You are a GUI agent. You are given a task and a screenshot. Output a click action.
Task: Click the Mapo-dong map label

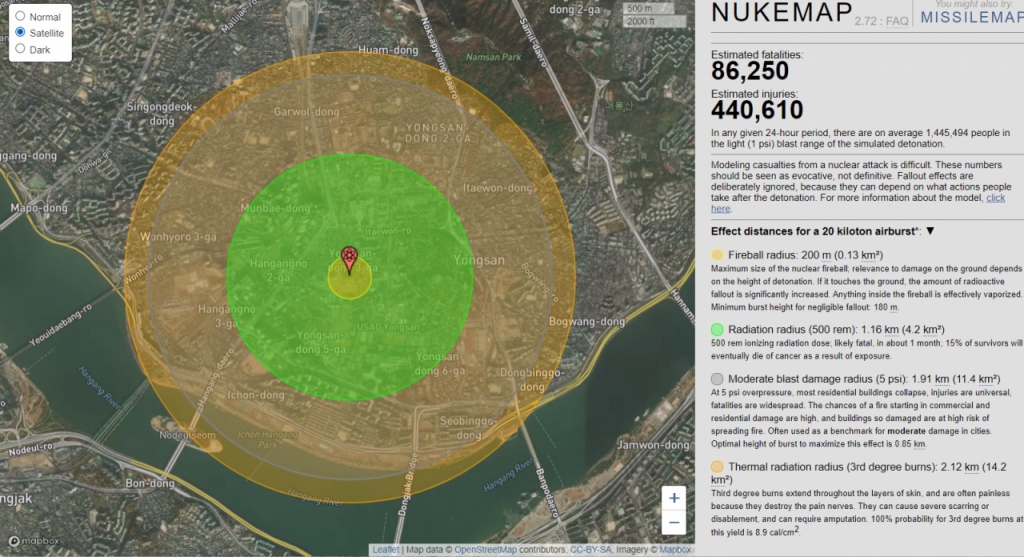(x=39, y=208)
